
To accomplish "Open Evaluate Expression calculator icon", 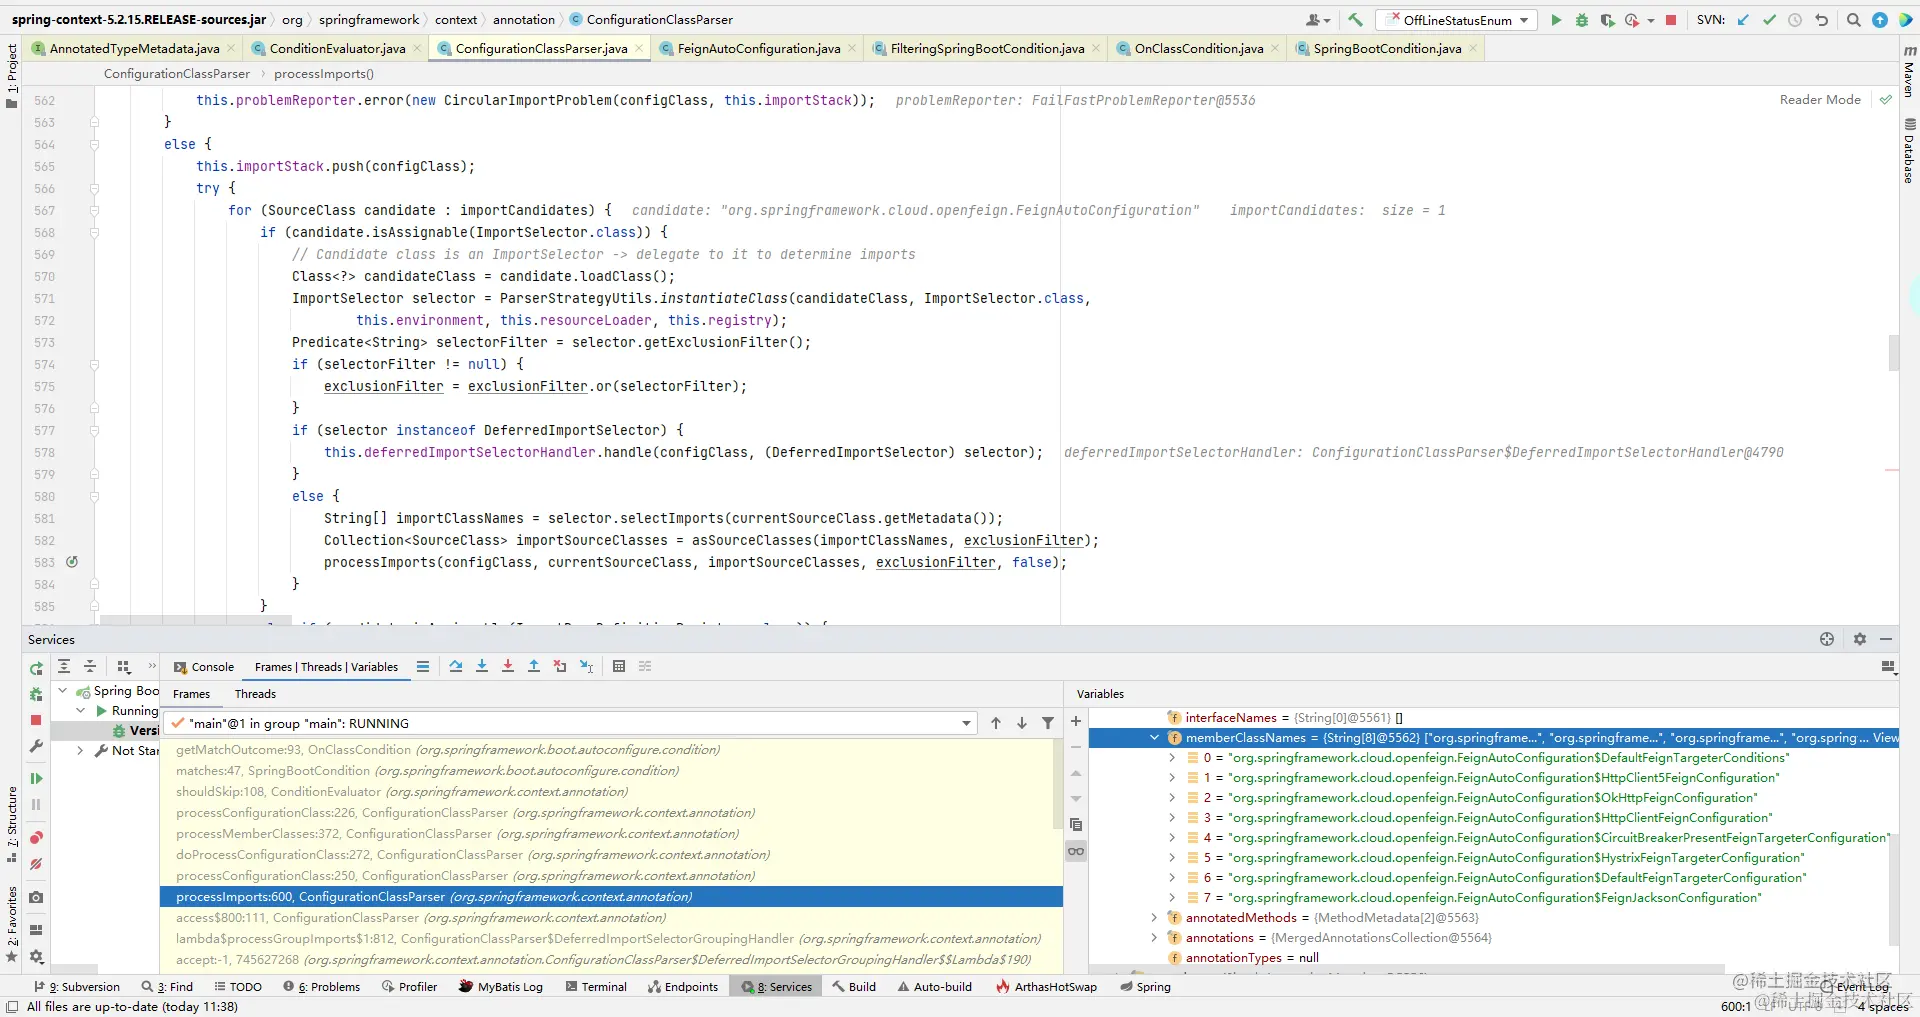I will coord(619,666).
